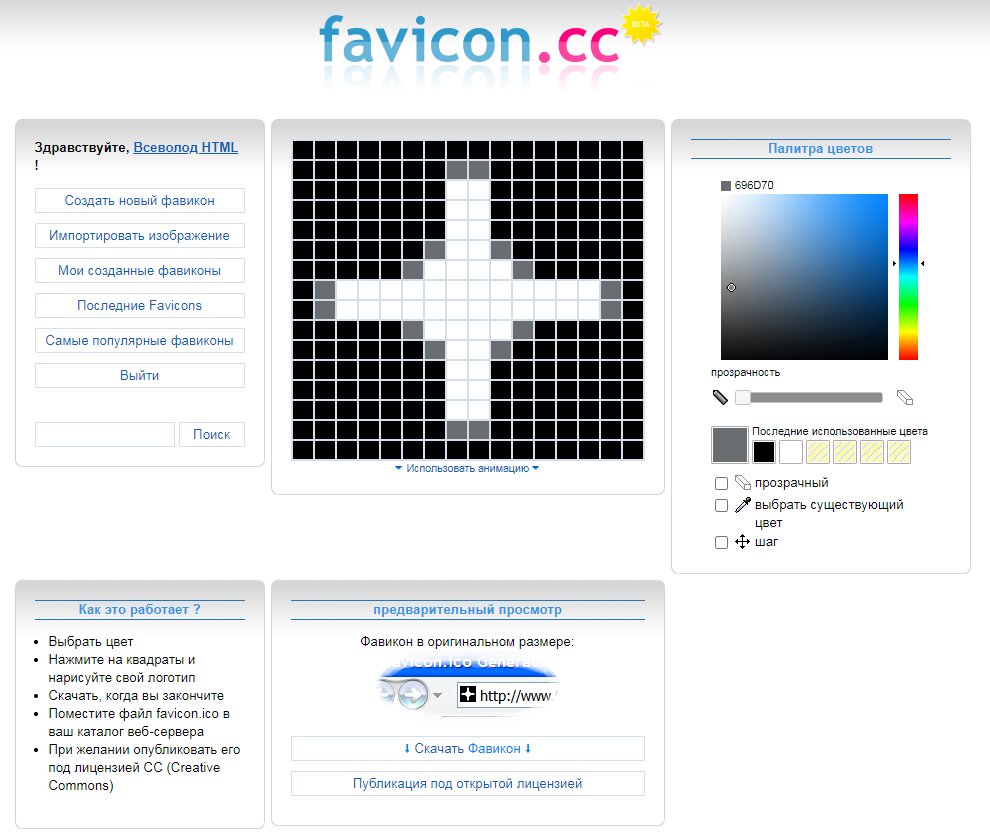Viewport: 990px width, 834px height.
Task: Click the прозрачность label
Action: (x=746, y=372)
